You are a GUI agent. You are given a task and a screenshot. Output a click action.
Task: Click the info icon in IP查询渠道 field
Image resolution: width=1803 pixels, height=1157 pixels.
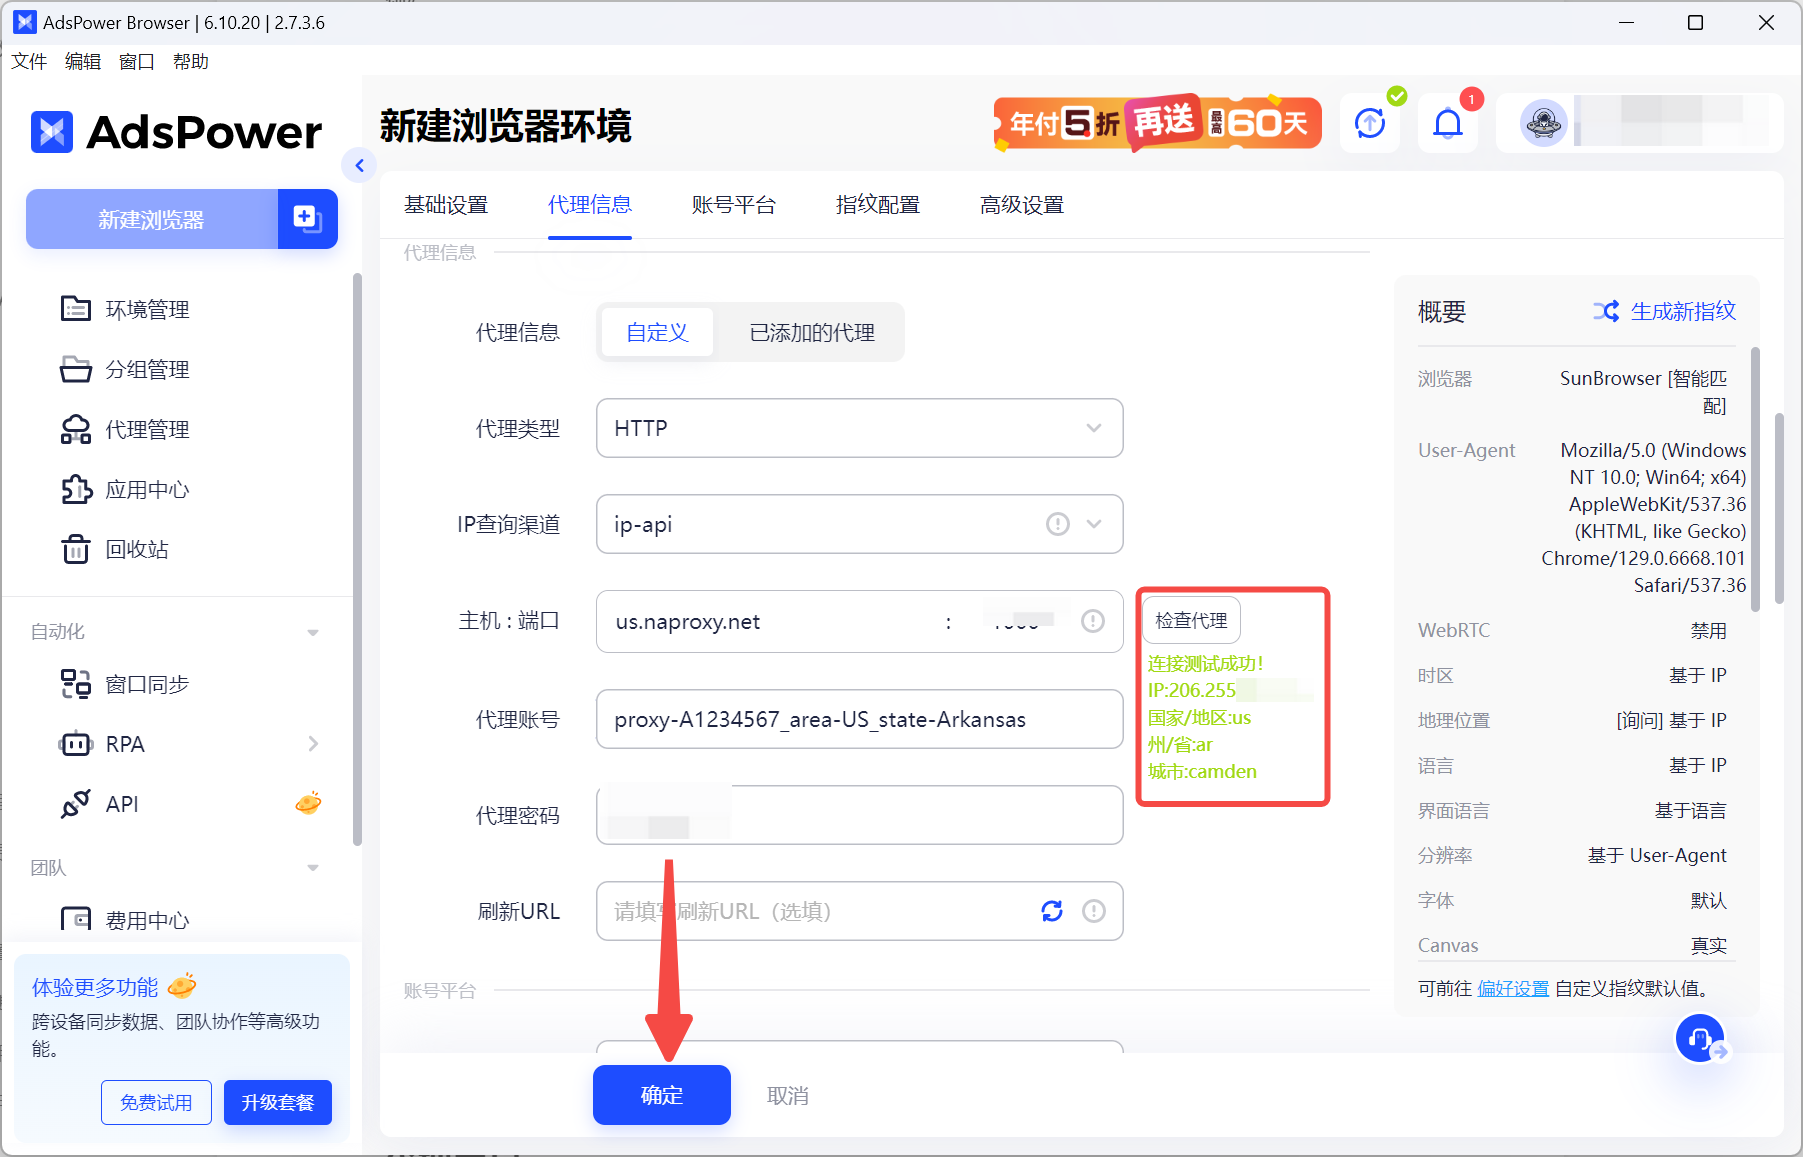(1058, 524)
